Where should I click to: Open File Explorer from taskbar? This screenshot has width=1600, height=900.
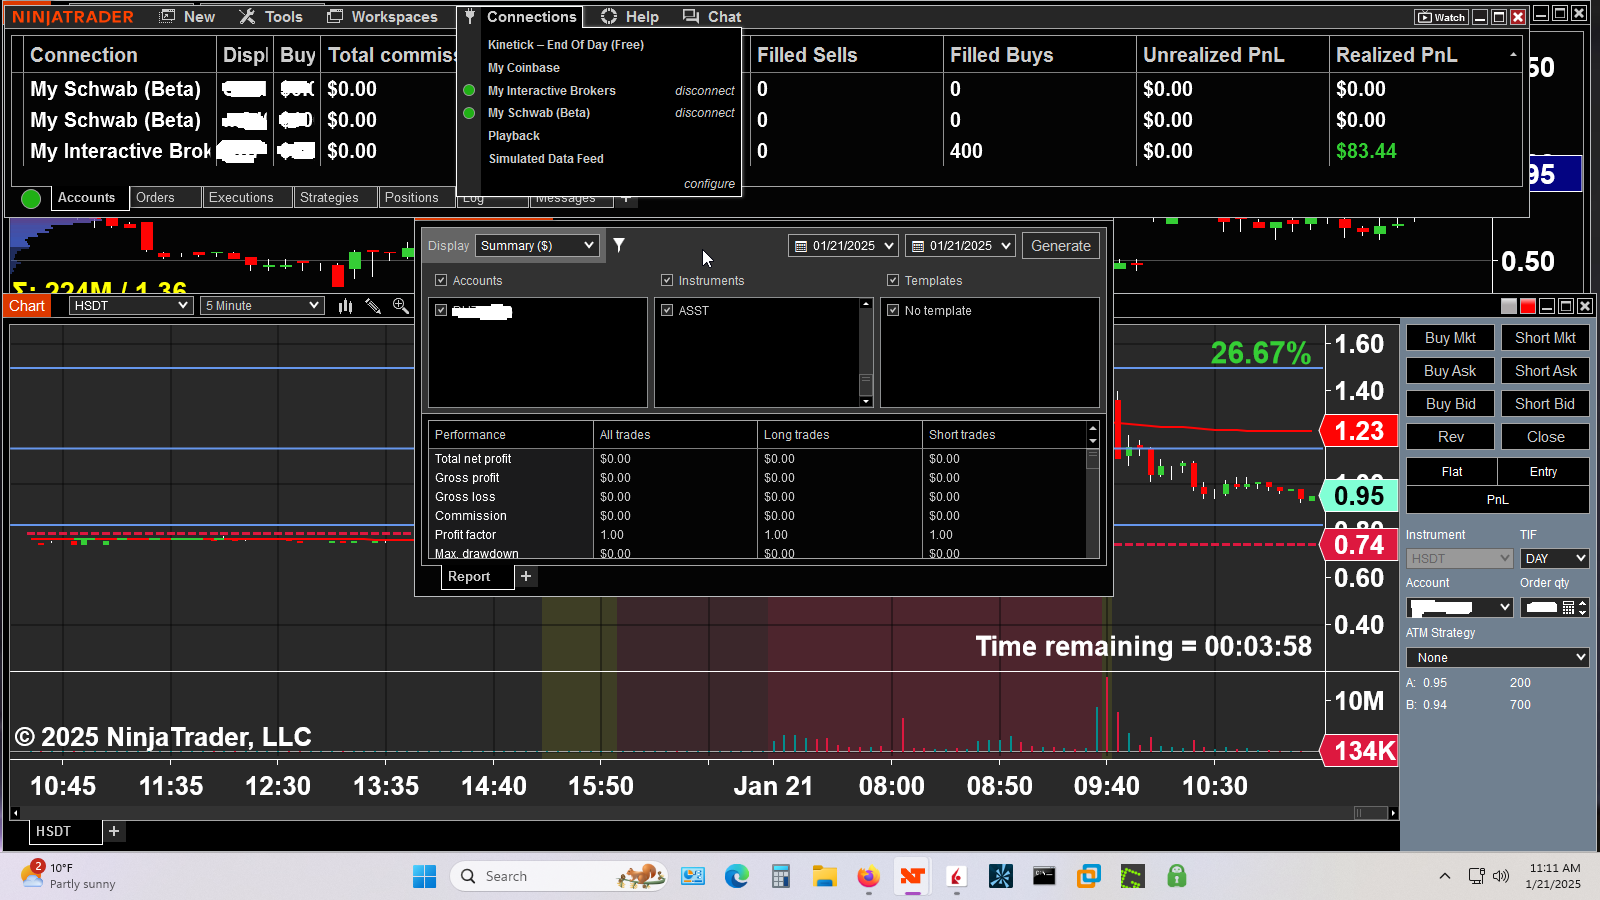tap(824, 877)
